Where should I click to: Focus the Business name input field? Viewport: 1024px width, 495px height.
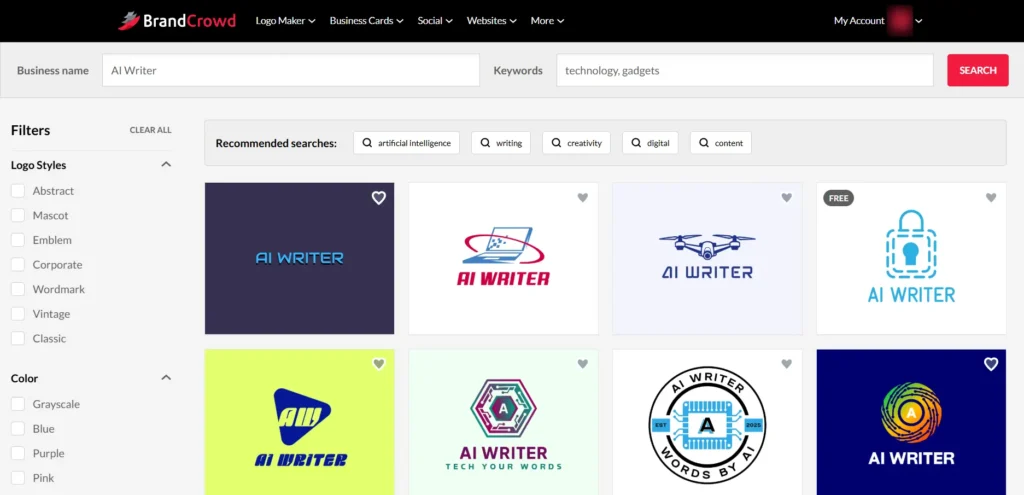pos(291,70)
